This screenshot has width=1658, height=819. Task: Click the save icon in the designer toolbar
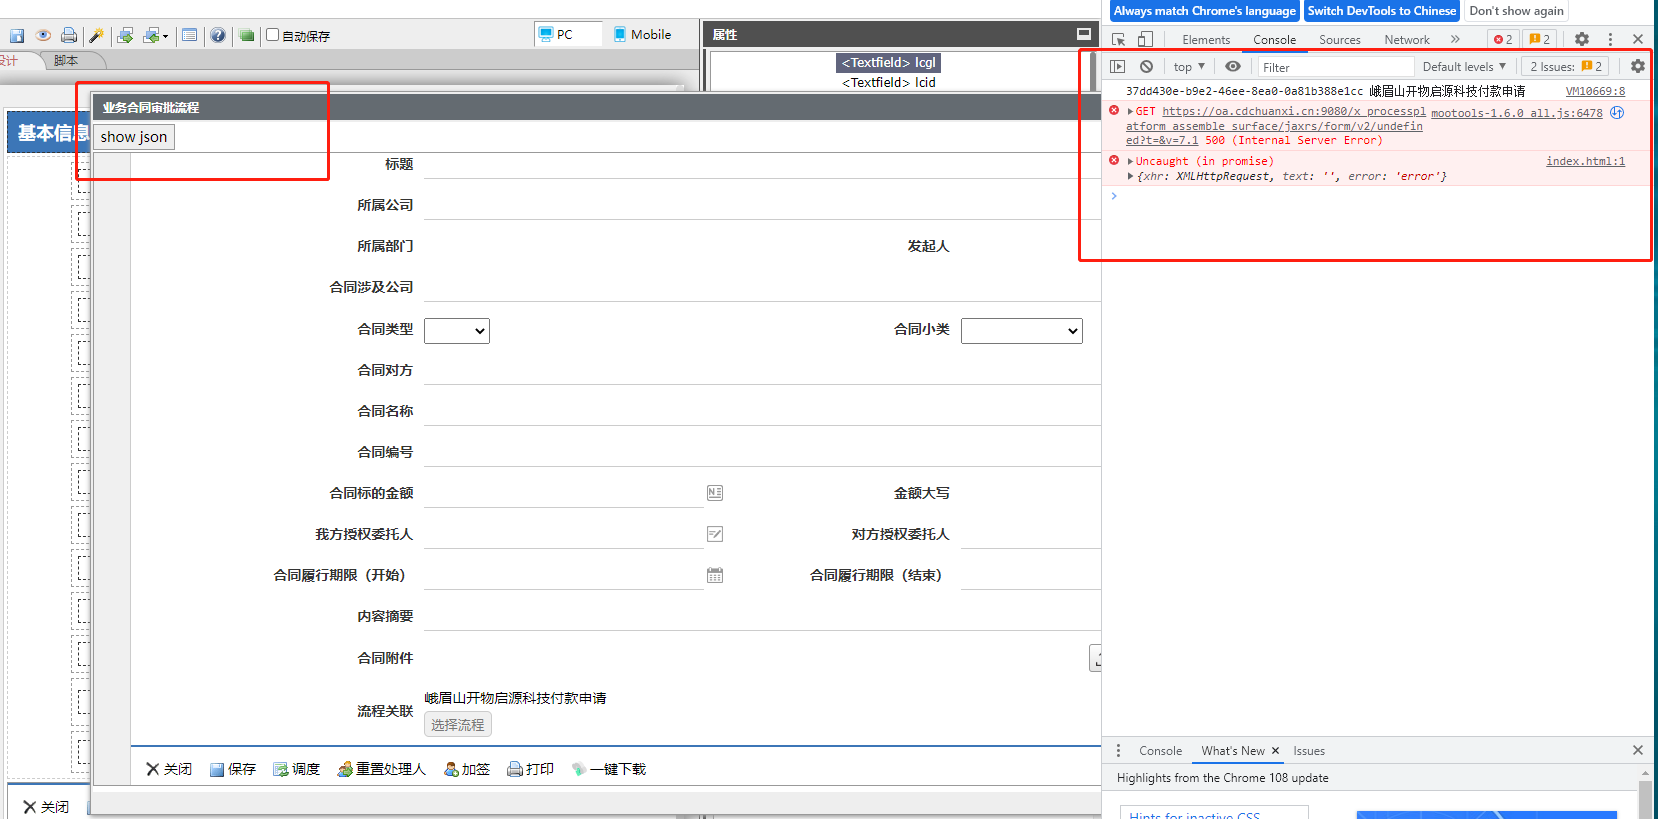tap(17, 36)
